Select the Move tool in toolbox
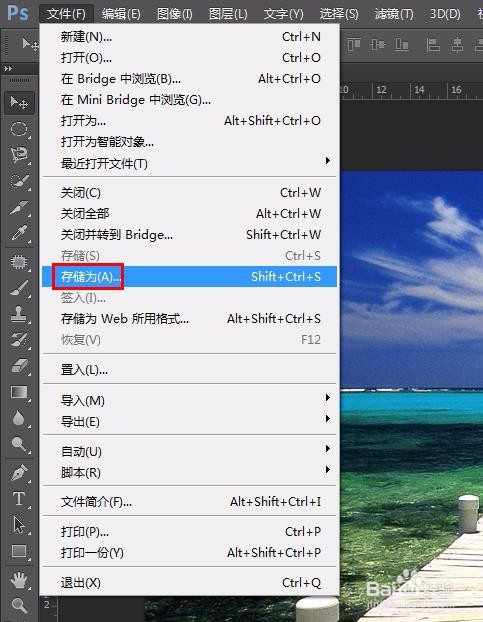This screenshot has height=622, width=483. pos(19,103)
